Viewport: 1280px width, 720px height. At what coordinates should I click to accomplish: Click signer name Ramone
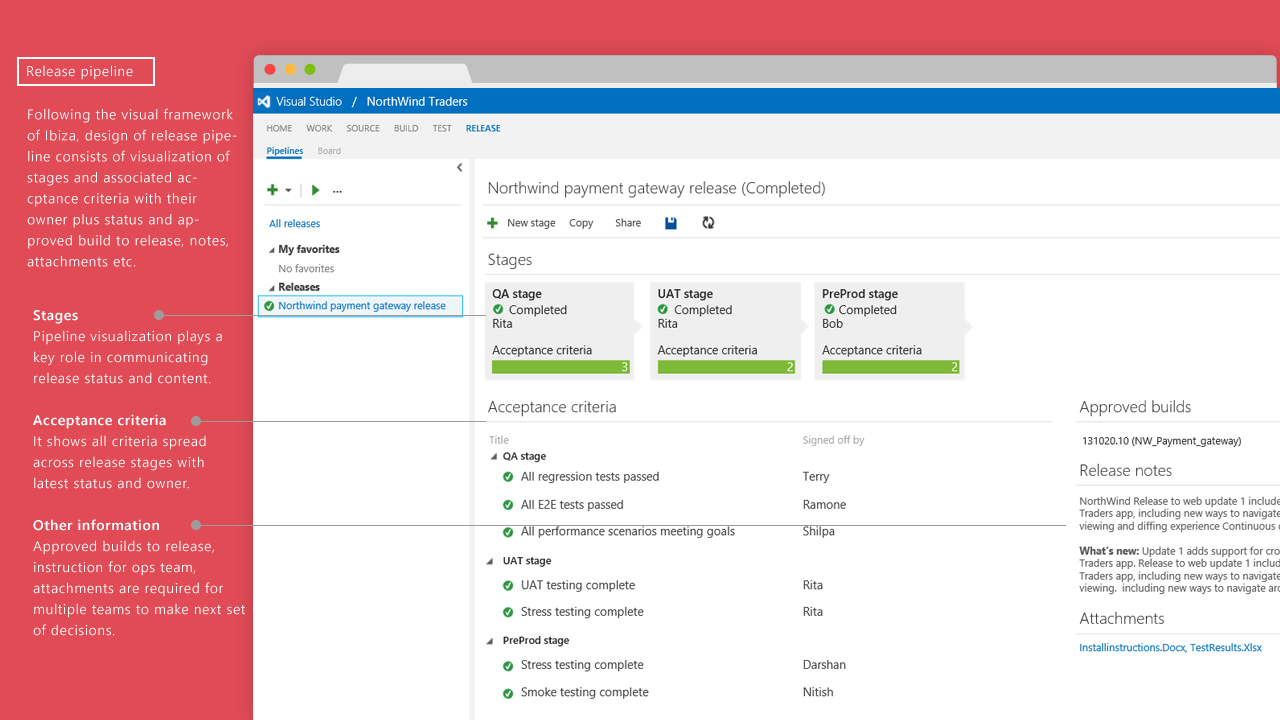824,505
